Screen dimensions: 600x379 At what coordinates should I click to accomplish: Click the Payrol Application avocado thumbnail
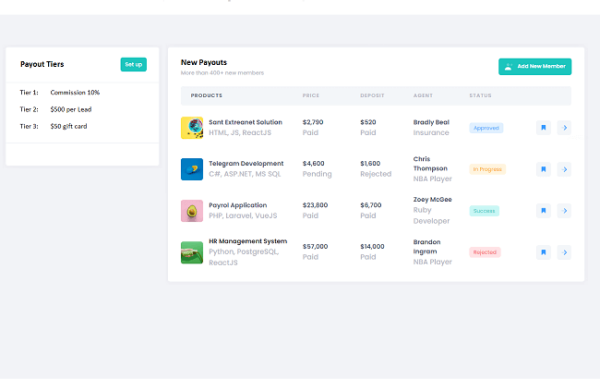pos(192,211)
